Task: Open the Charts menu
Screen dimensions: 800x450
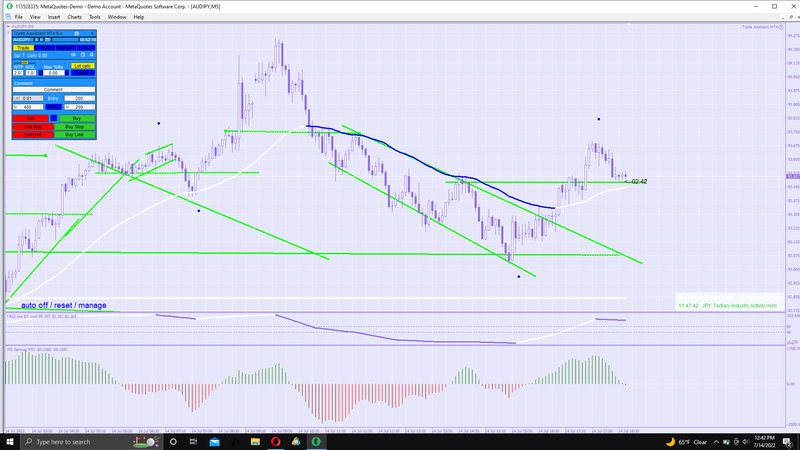Action: pyautogui.click(x=74, y=17)
